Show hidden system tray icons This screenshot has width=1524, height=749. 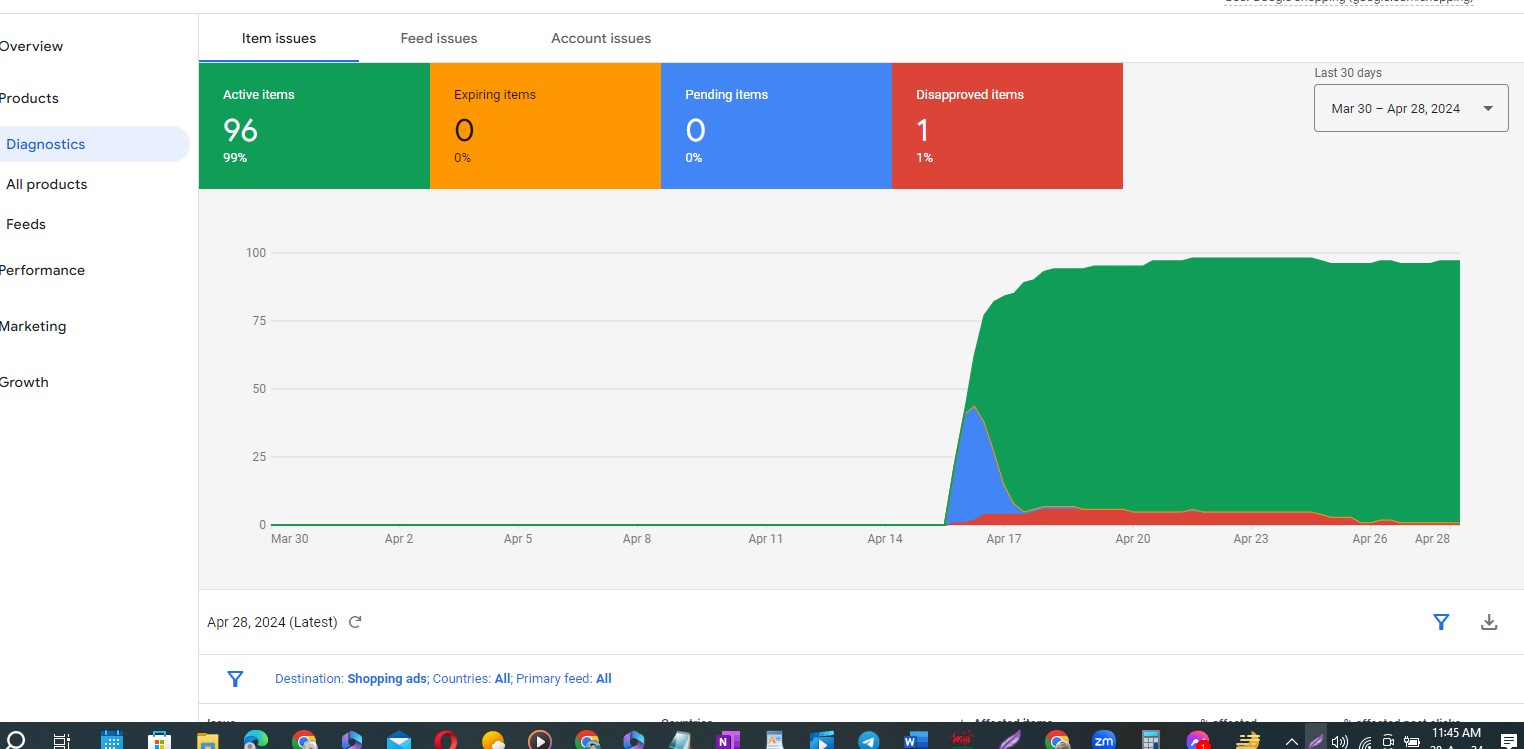pos(1291,741)
